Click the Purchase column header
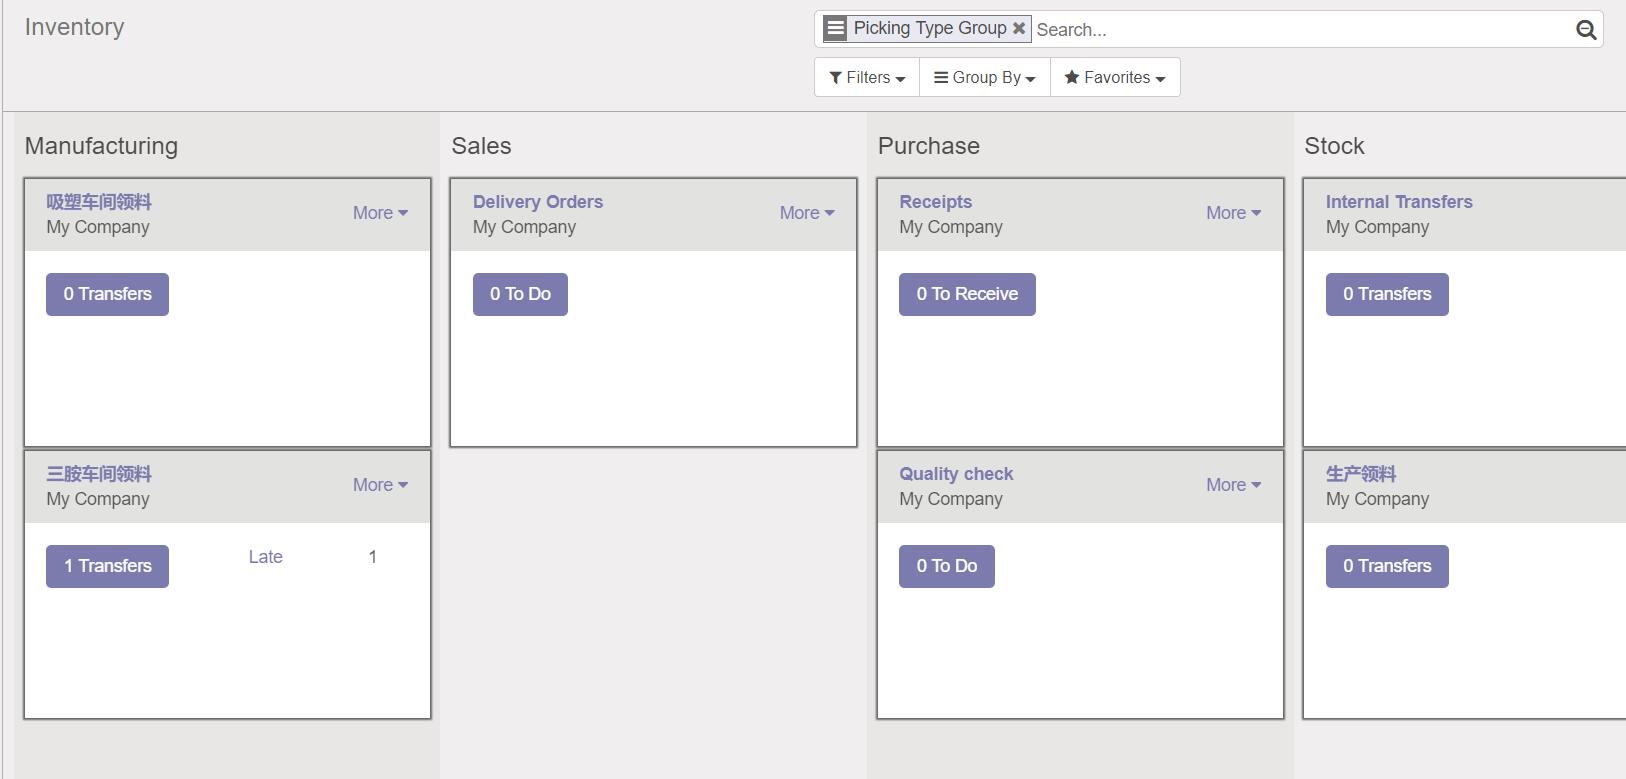This screenshot has width=1626, height=779. click(x=929, y=146)
